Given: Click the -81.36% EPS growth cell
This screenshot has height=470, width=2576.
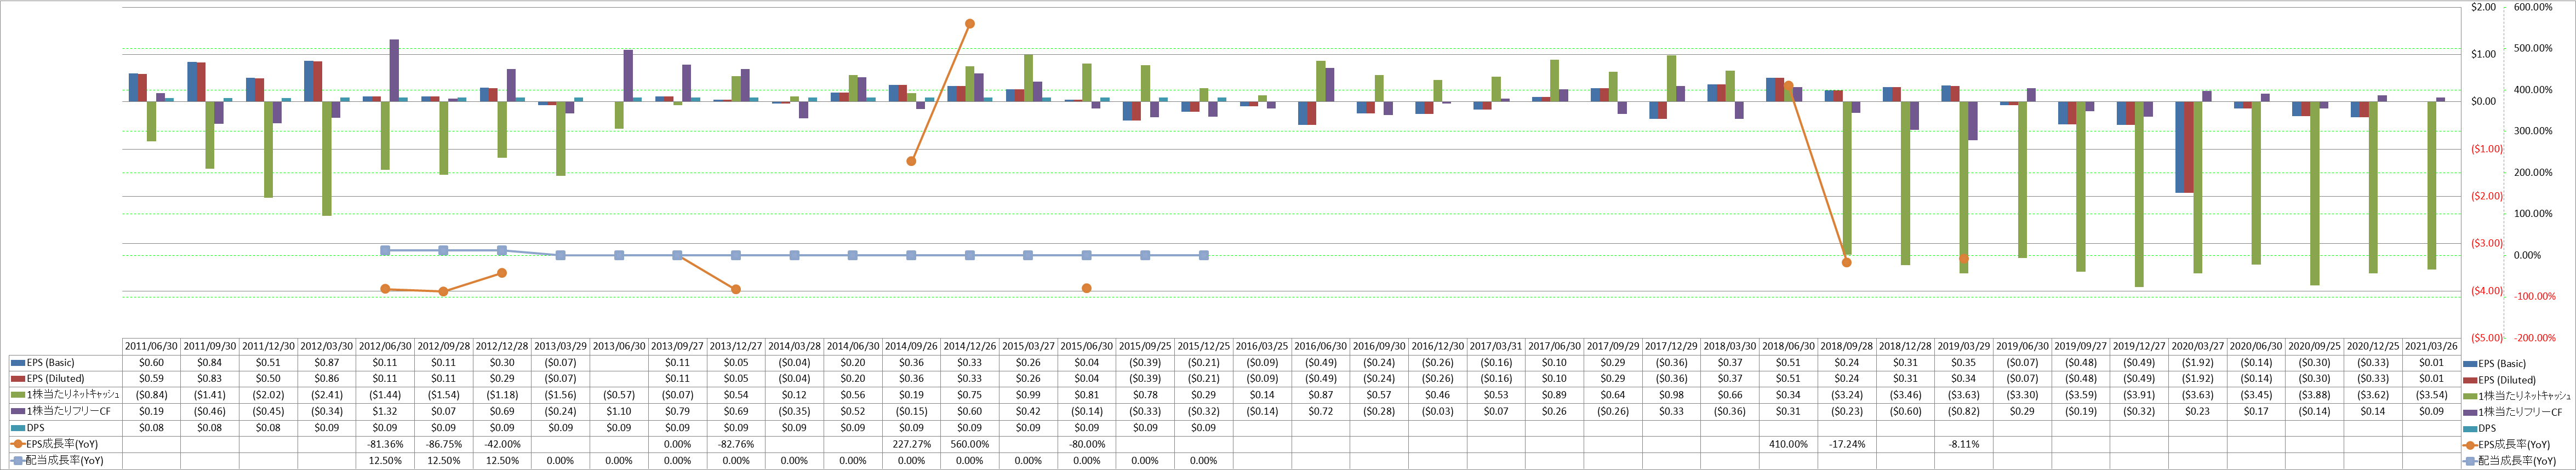Looking at the screenshot, I should [x=385, y=444].
